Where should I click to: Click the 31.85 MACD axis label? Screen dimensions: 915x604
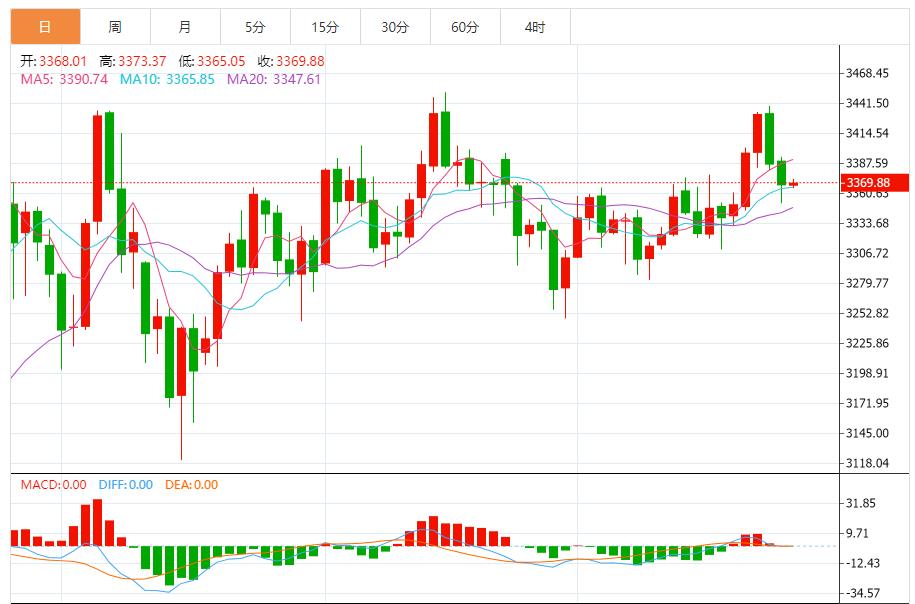pyautogui.click(x=860, y=503)
